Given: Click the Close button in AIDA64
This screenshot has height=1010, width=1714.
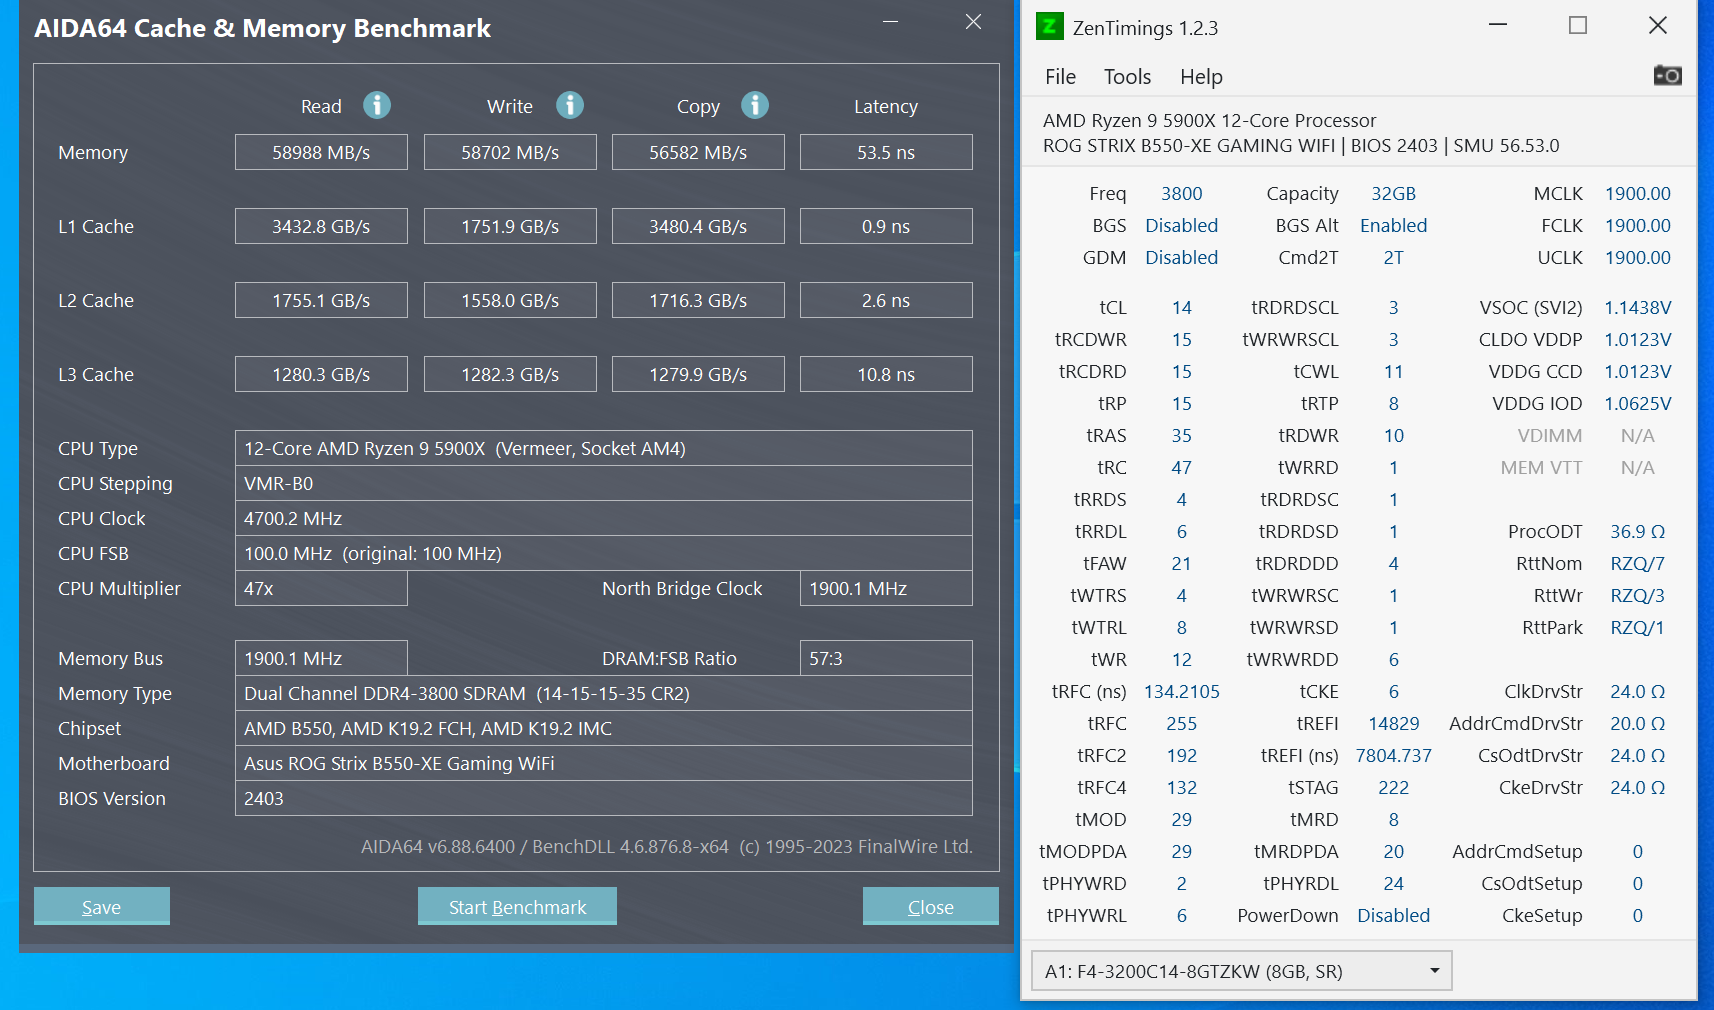Looking at the screenshot, I should (x=931, y=906).
